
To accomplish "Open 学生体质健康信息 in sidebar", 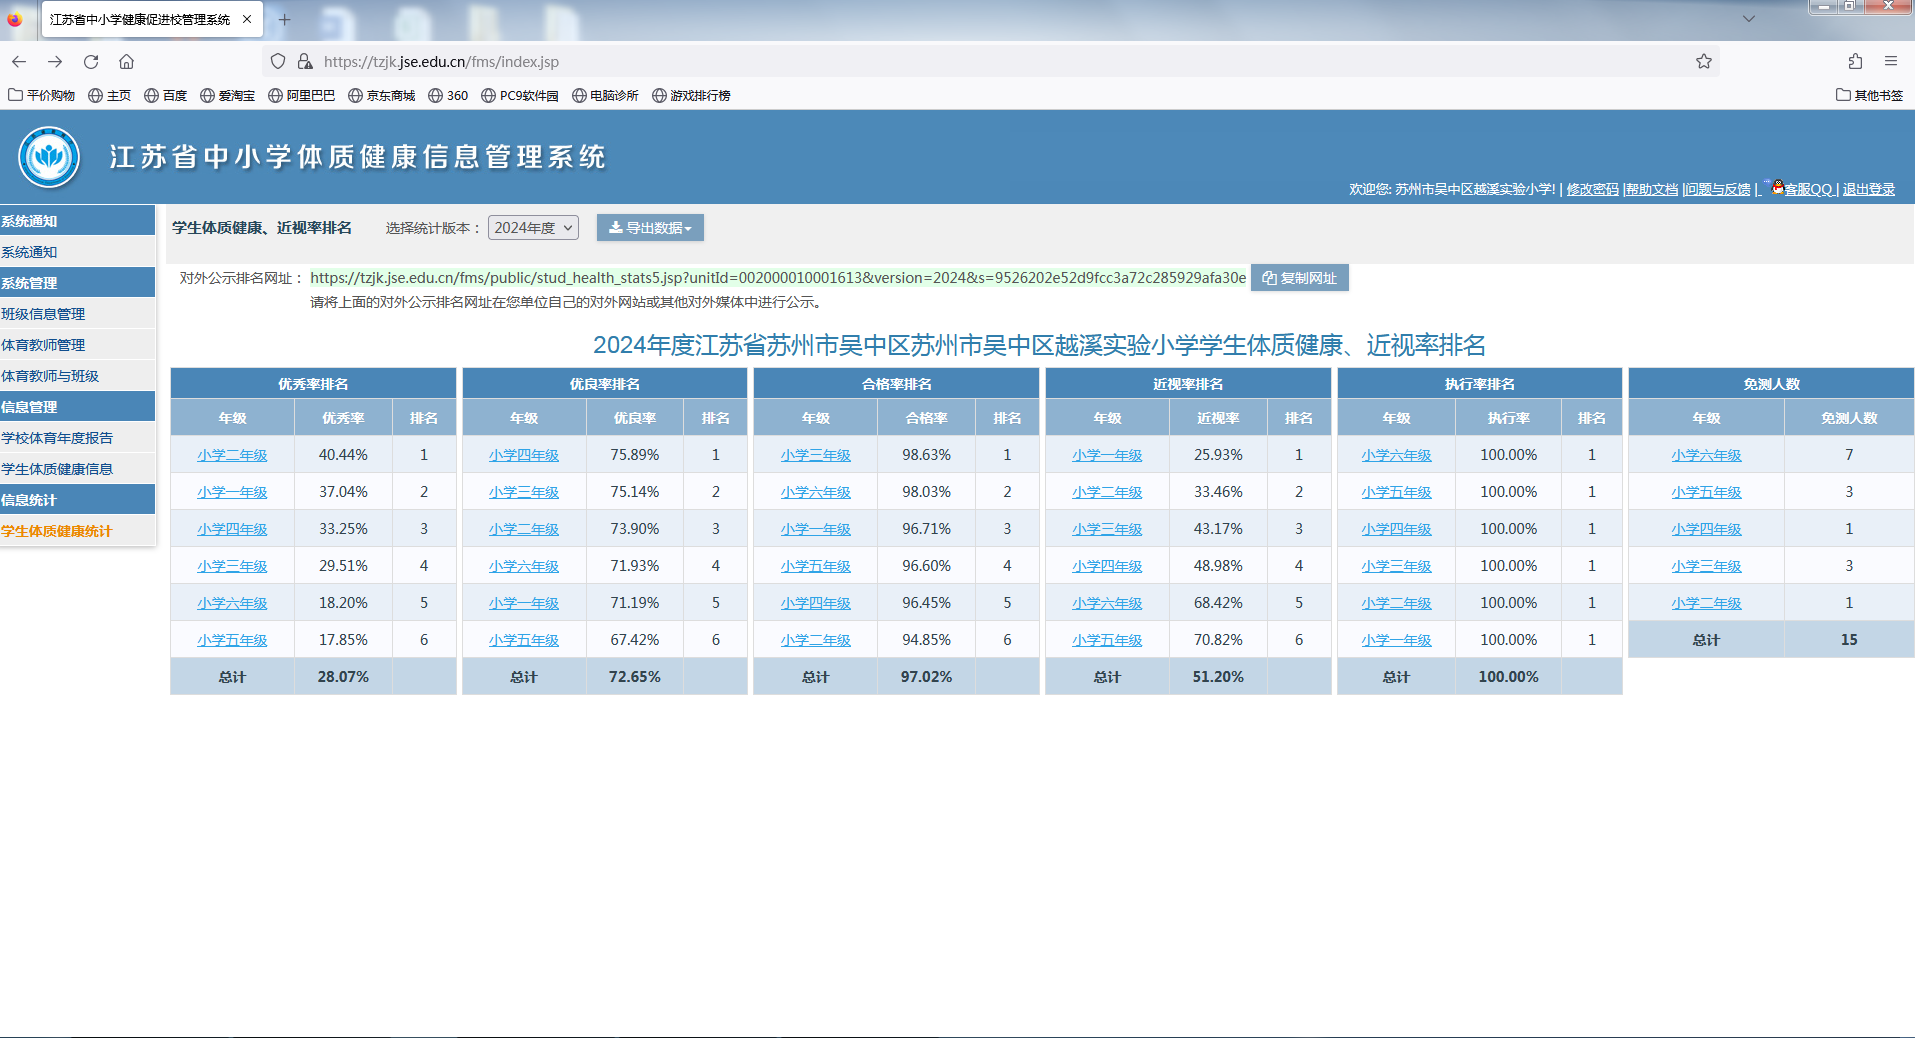I will 77,469.
